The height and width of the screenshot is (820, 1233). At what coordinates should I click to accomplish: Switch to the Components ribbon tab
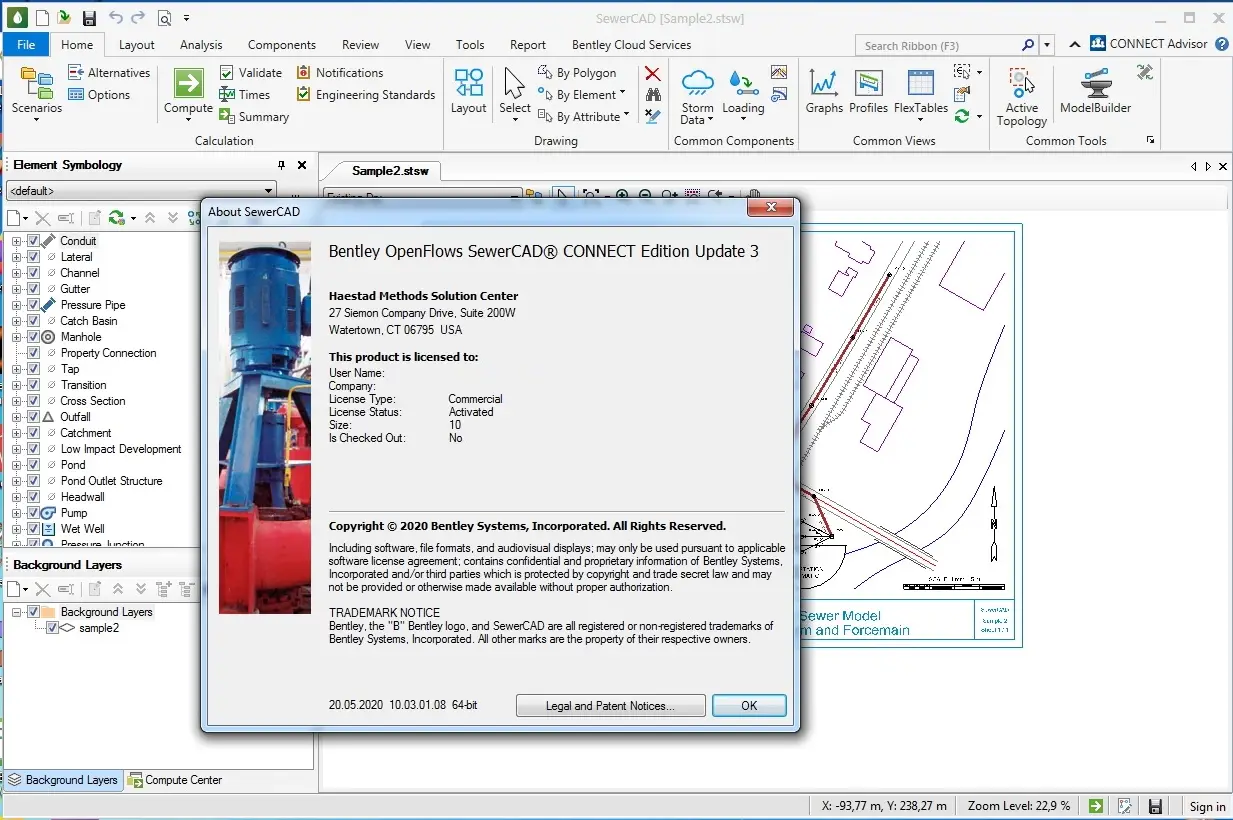(282, 44)
